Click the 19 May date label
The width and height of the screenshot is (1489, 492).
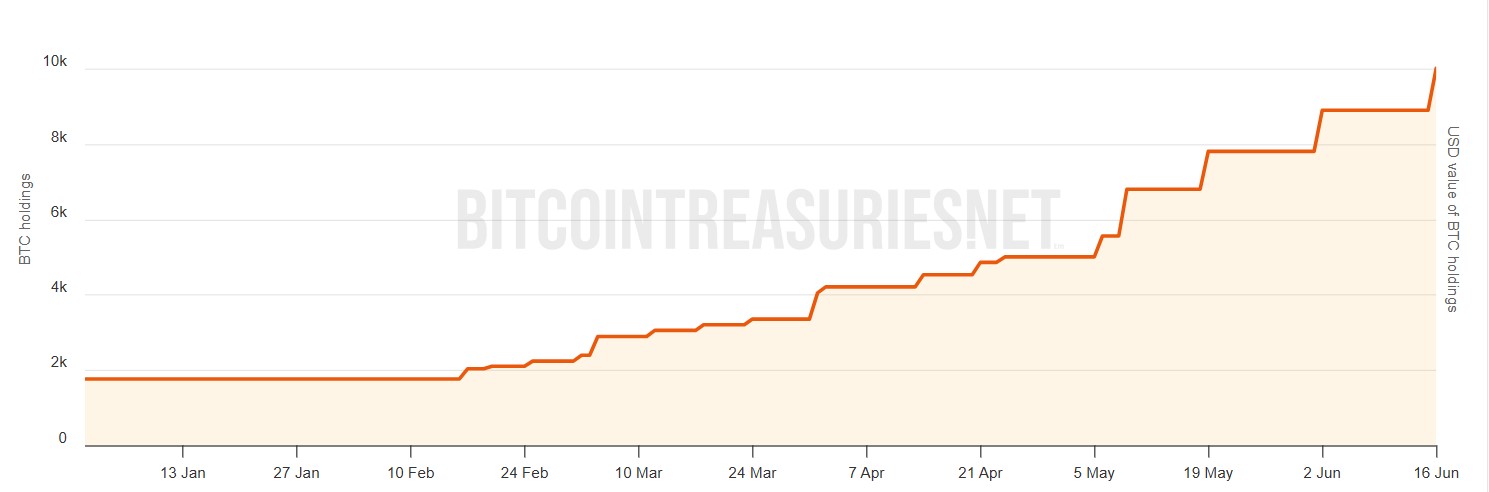tap(1208, 472)
